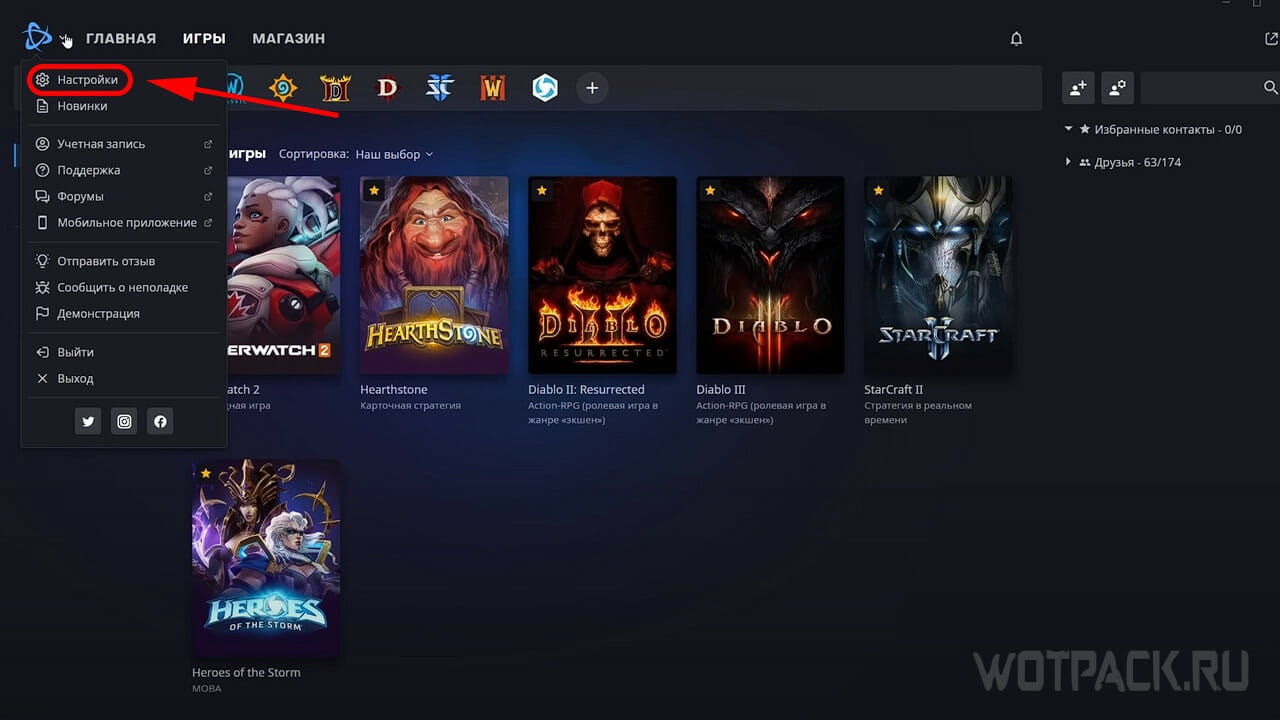Screen dimensions: 1280x720
Task: Toggle favorite star on Diablo II: Resurrected card
Action: pos(542,190)
